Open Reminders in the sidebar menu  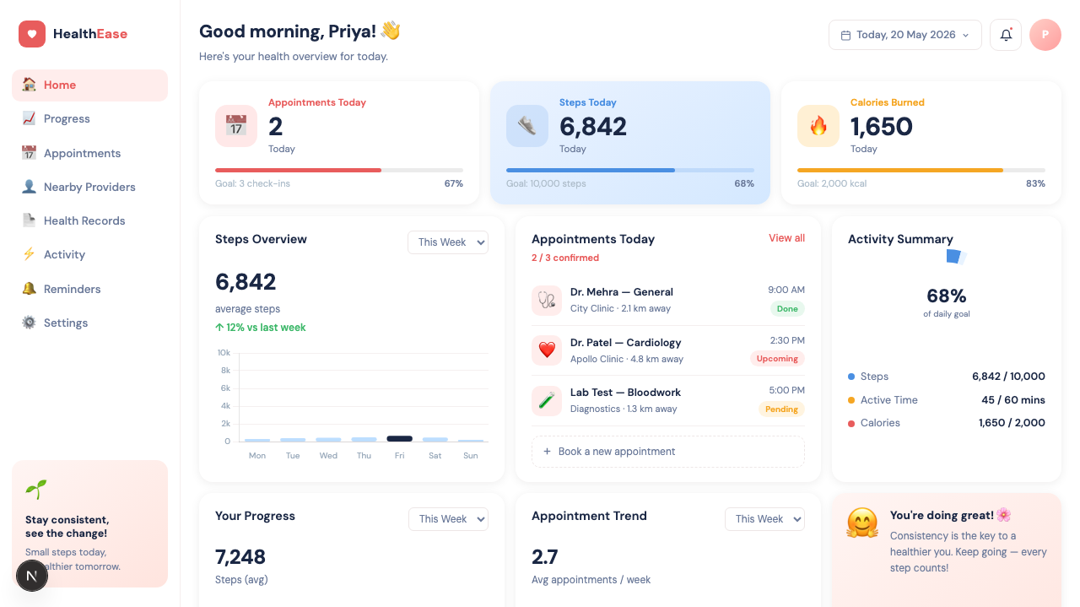90,289
